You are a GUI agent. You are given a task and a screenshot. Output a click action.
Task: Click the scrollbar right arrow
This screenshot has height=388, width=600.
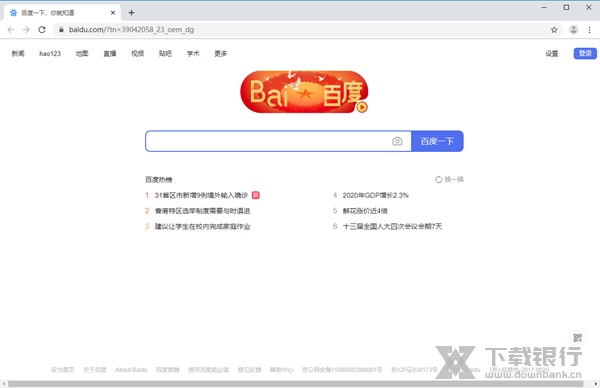(x=596, y=384)
